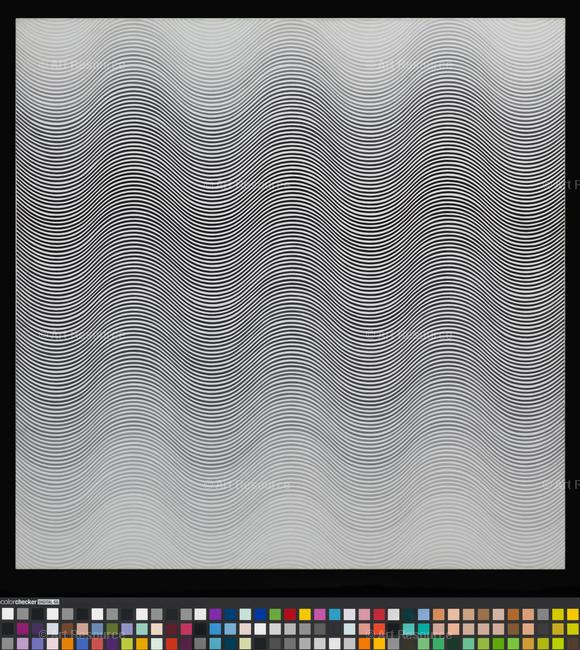Click the colorchecker logo text
Image resolution: width=580 pixels, height=650 pixels.
(18, 602)
